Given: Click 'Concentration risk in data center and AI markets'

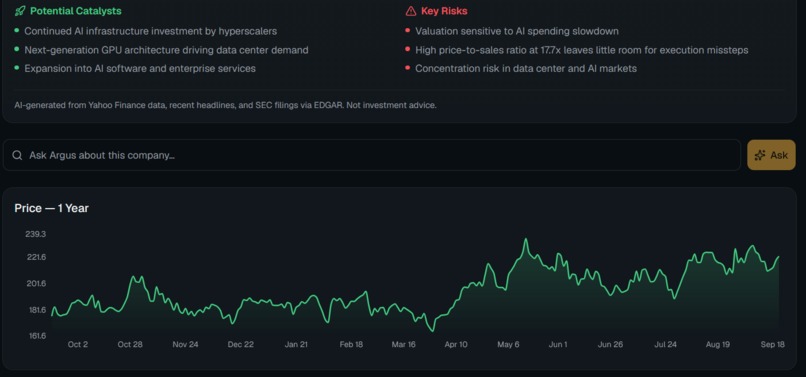Looking at the screenshot, I should point(526,68).
